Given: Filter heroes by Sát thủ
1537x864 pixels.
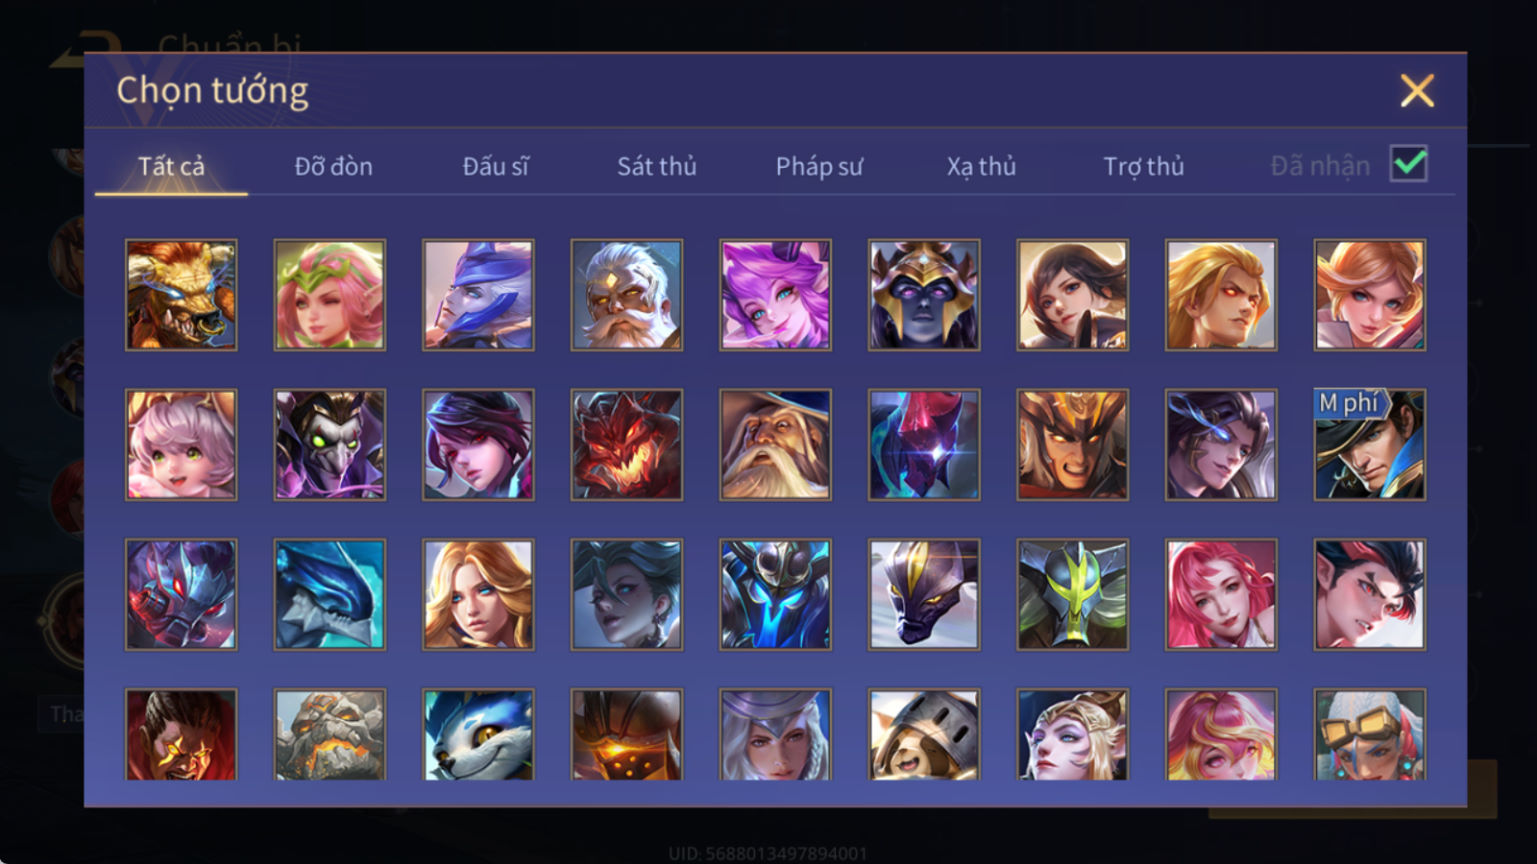Looking at the screenshot, I should coord(657,166).
